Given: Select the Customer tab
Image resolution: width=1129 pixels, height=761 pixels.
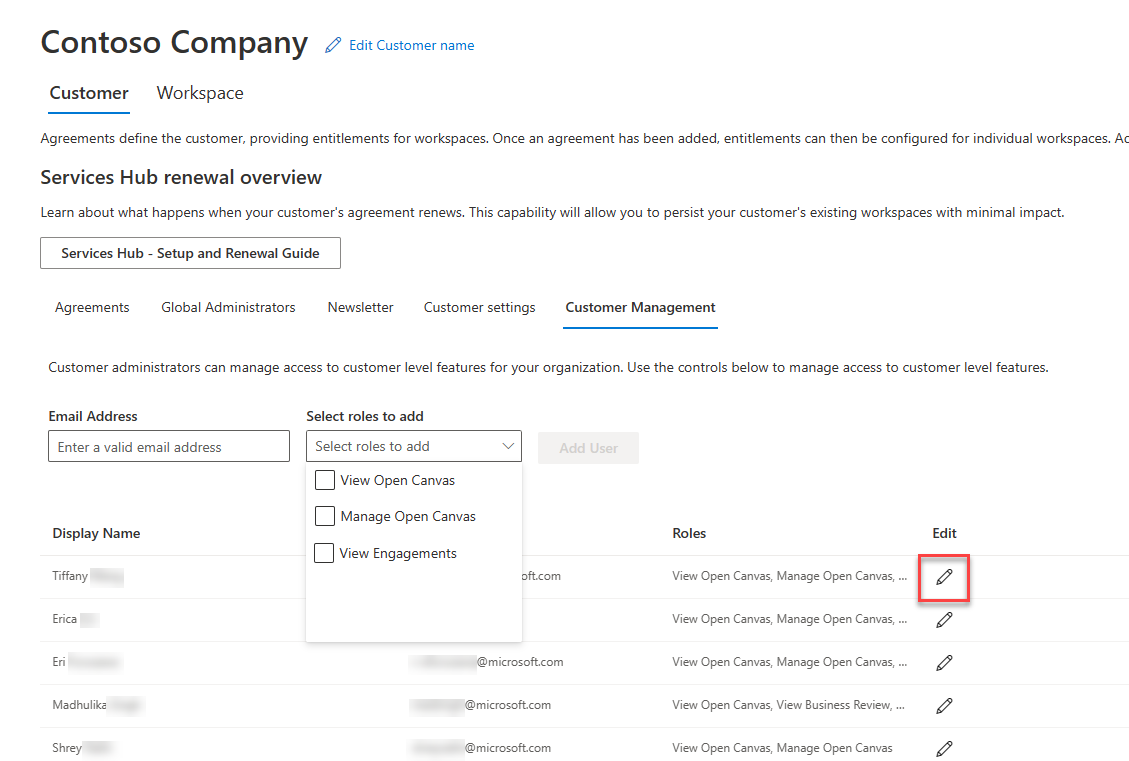Looking at the screenshot, I should [x=89, y=93].
